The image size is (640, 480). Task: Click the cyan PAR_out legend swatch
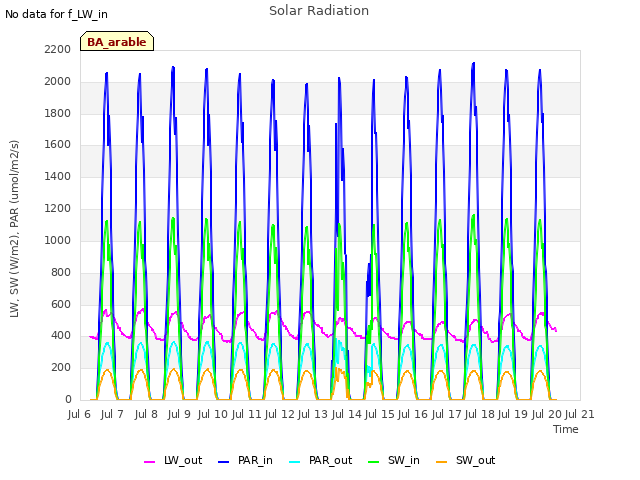pos(294,462)
